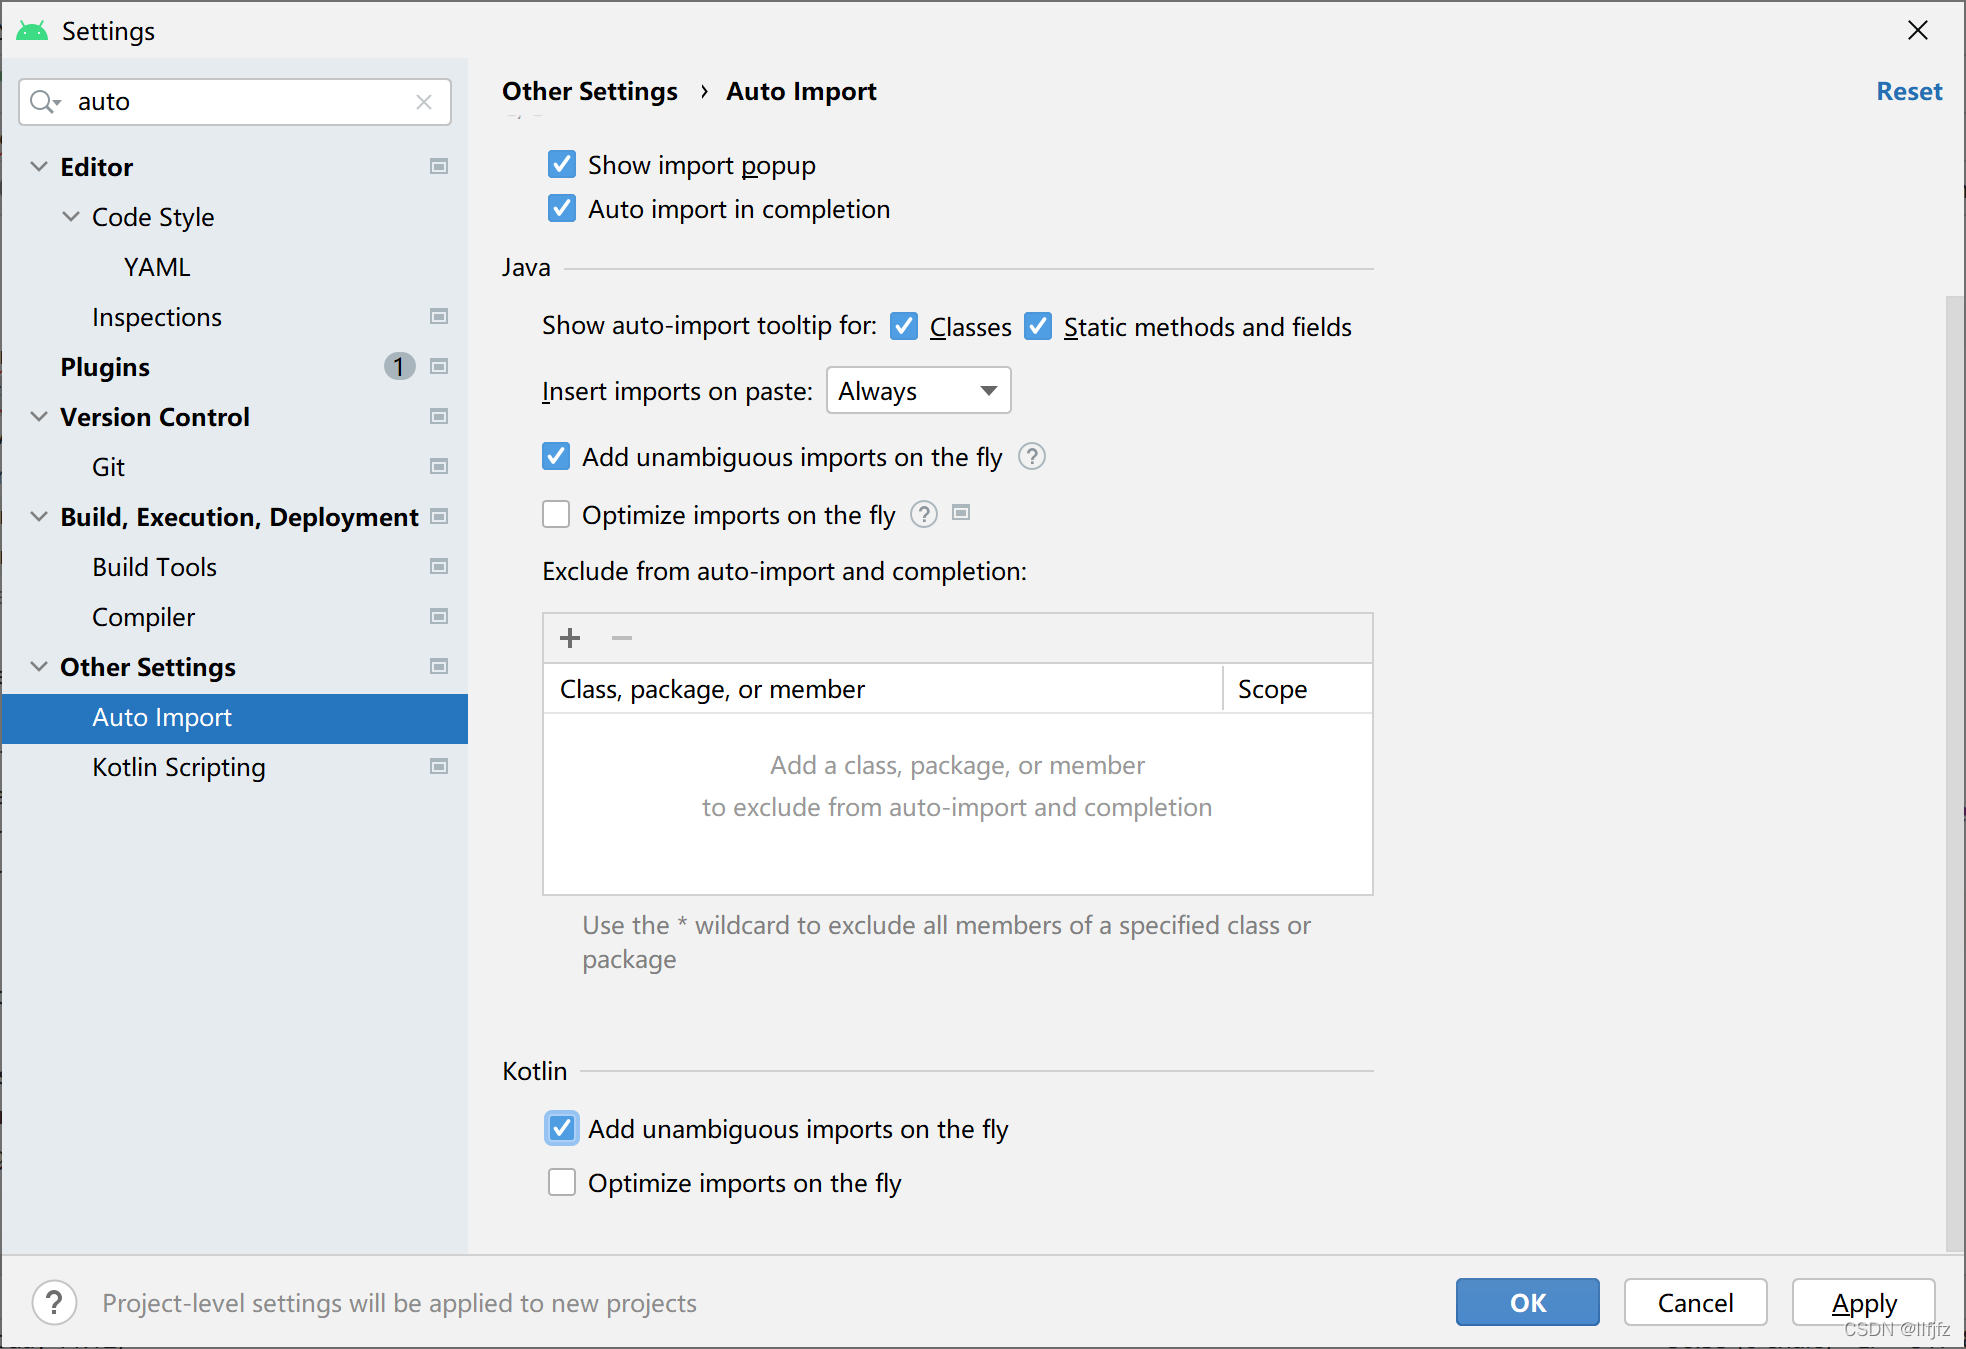The height and width of the screenshot is (1349, 1966).
Task: Enable Kotlin Optimize imports on the fly
Action: coord(562,1183)
